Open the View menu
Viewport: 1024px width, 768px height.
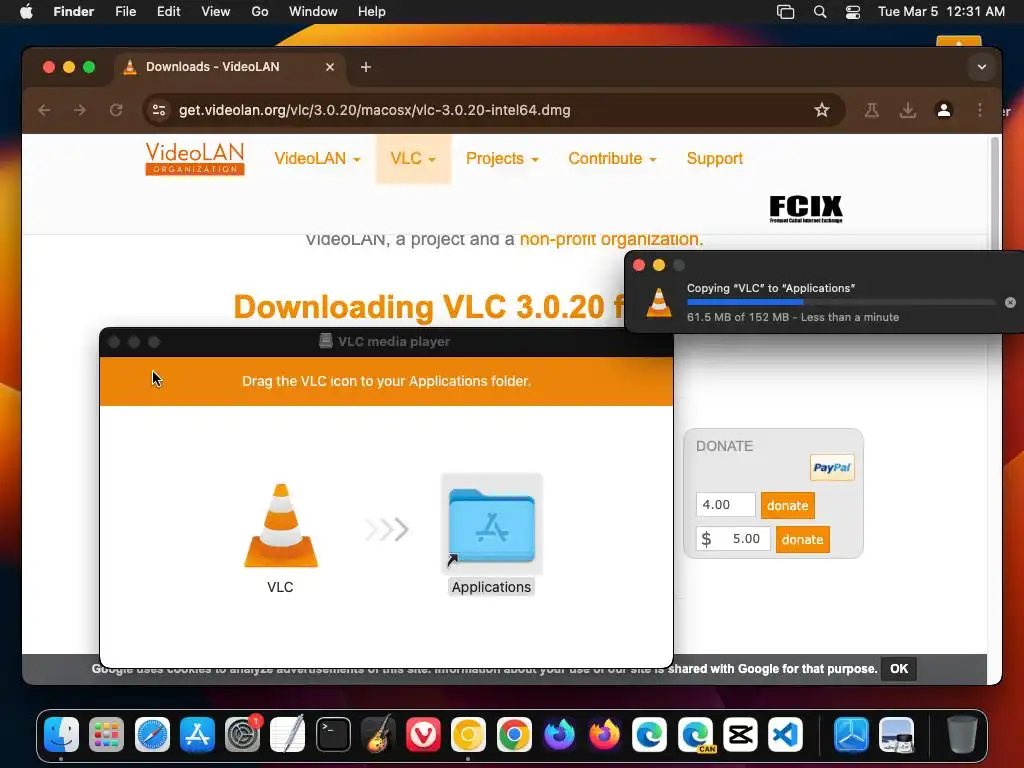[216, 12]
